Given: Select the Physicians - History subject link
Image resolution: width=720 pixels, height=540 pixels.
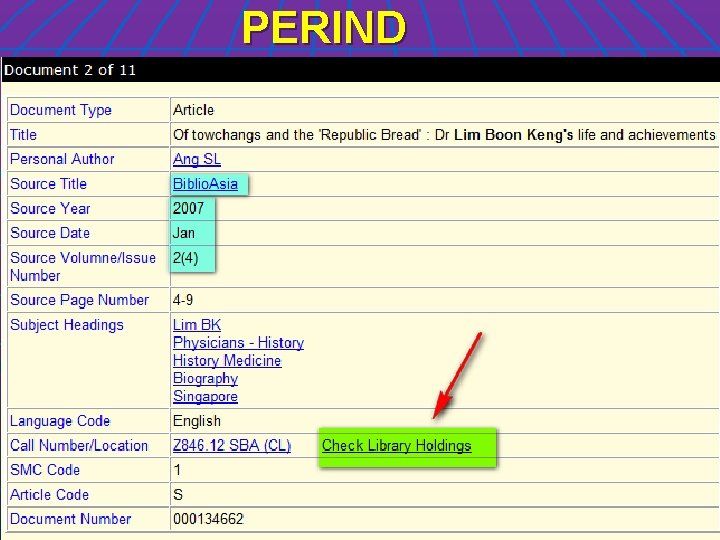Looking at the screenshot, I should [238, 343].
